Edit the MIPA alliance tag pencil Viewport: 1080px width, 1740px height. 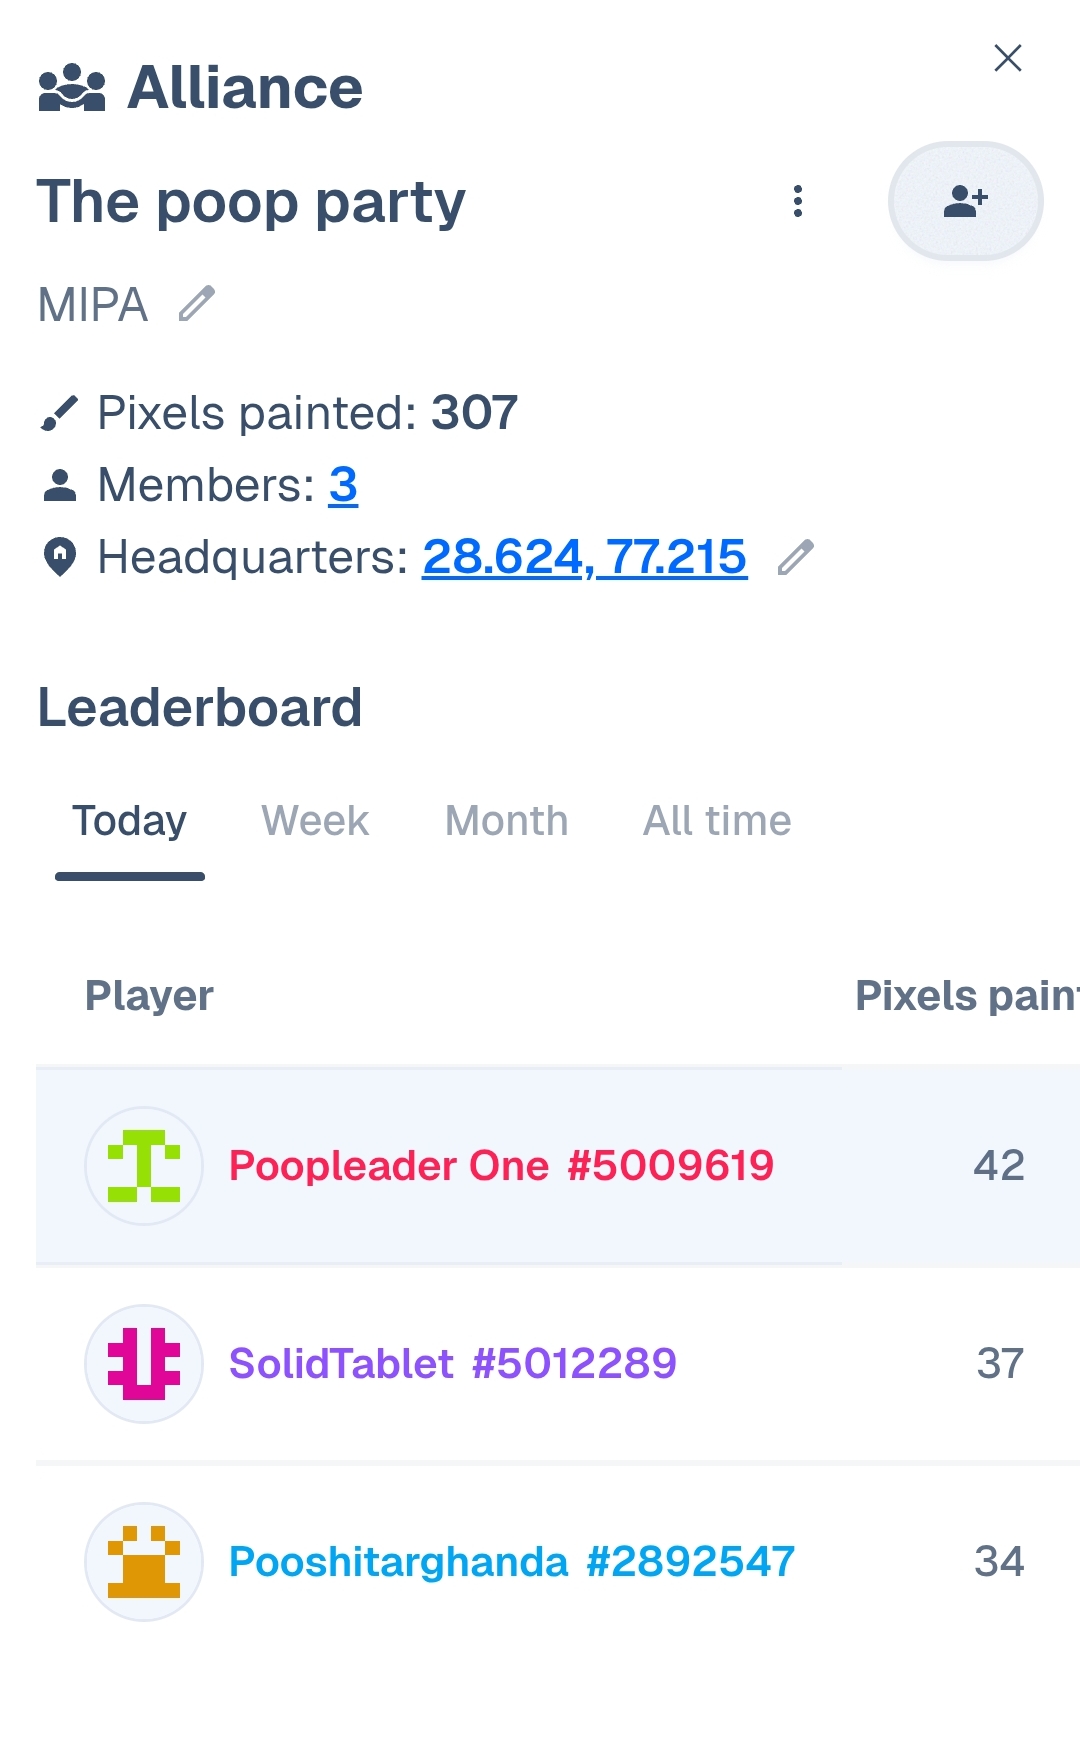pos(197,304)
